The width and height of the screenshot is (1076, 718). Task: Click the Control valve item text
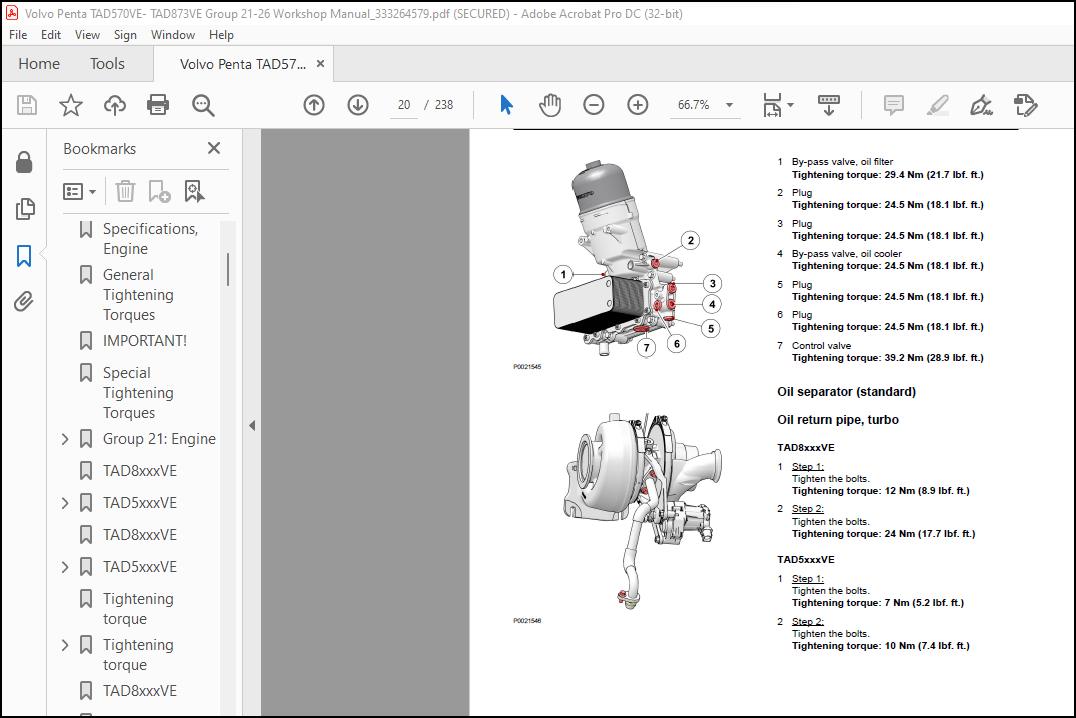821,346
